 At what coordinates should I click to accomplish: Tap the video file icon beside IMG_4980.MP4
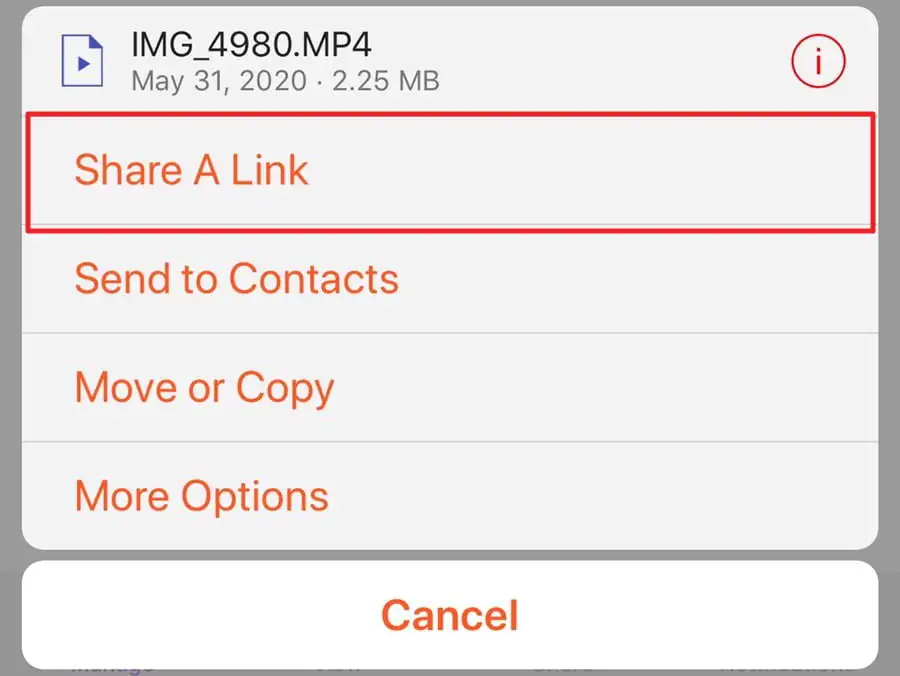(84, 61)
